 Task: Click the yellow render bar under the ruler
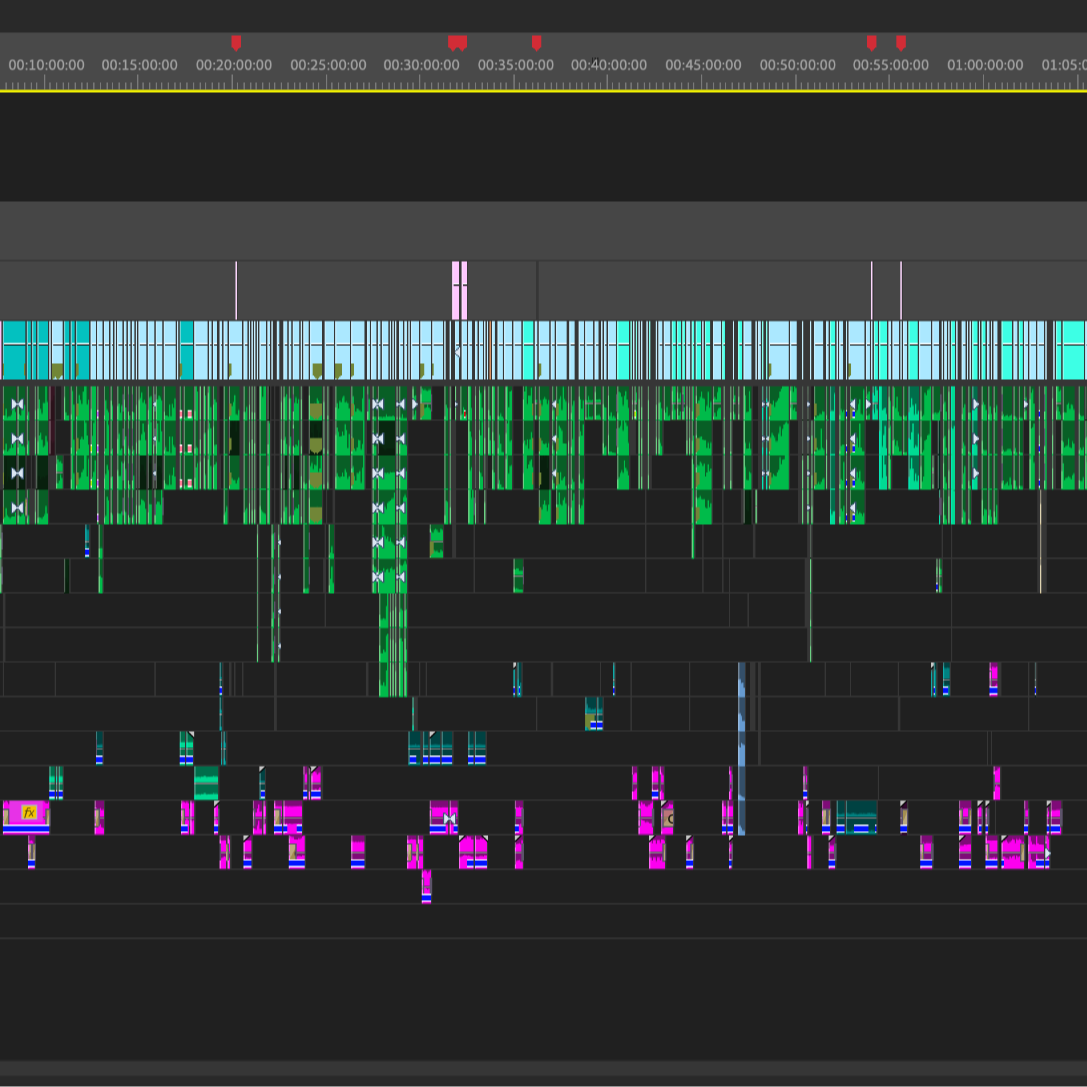[544, 91]
